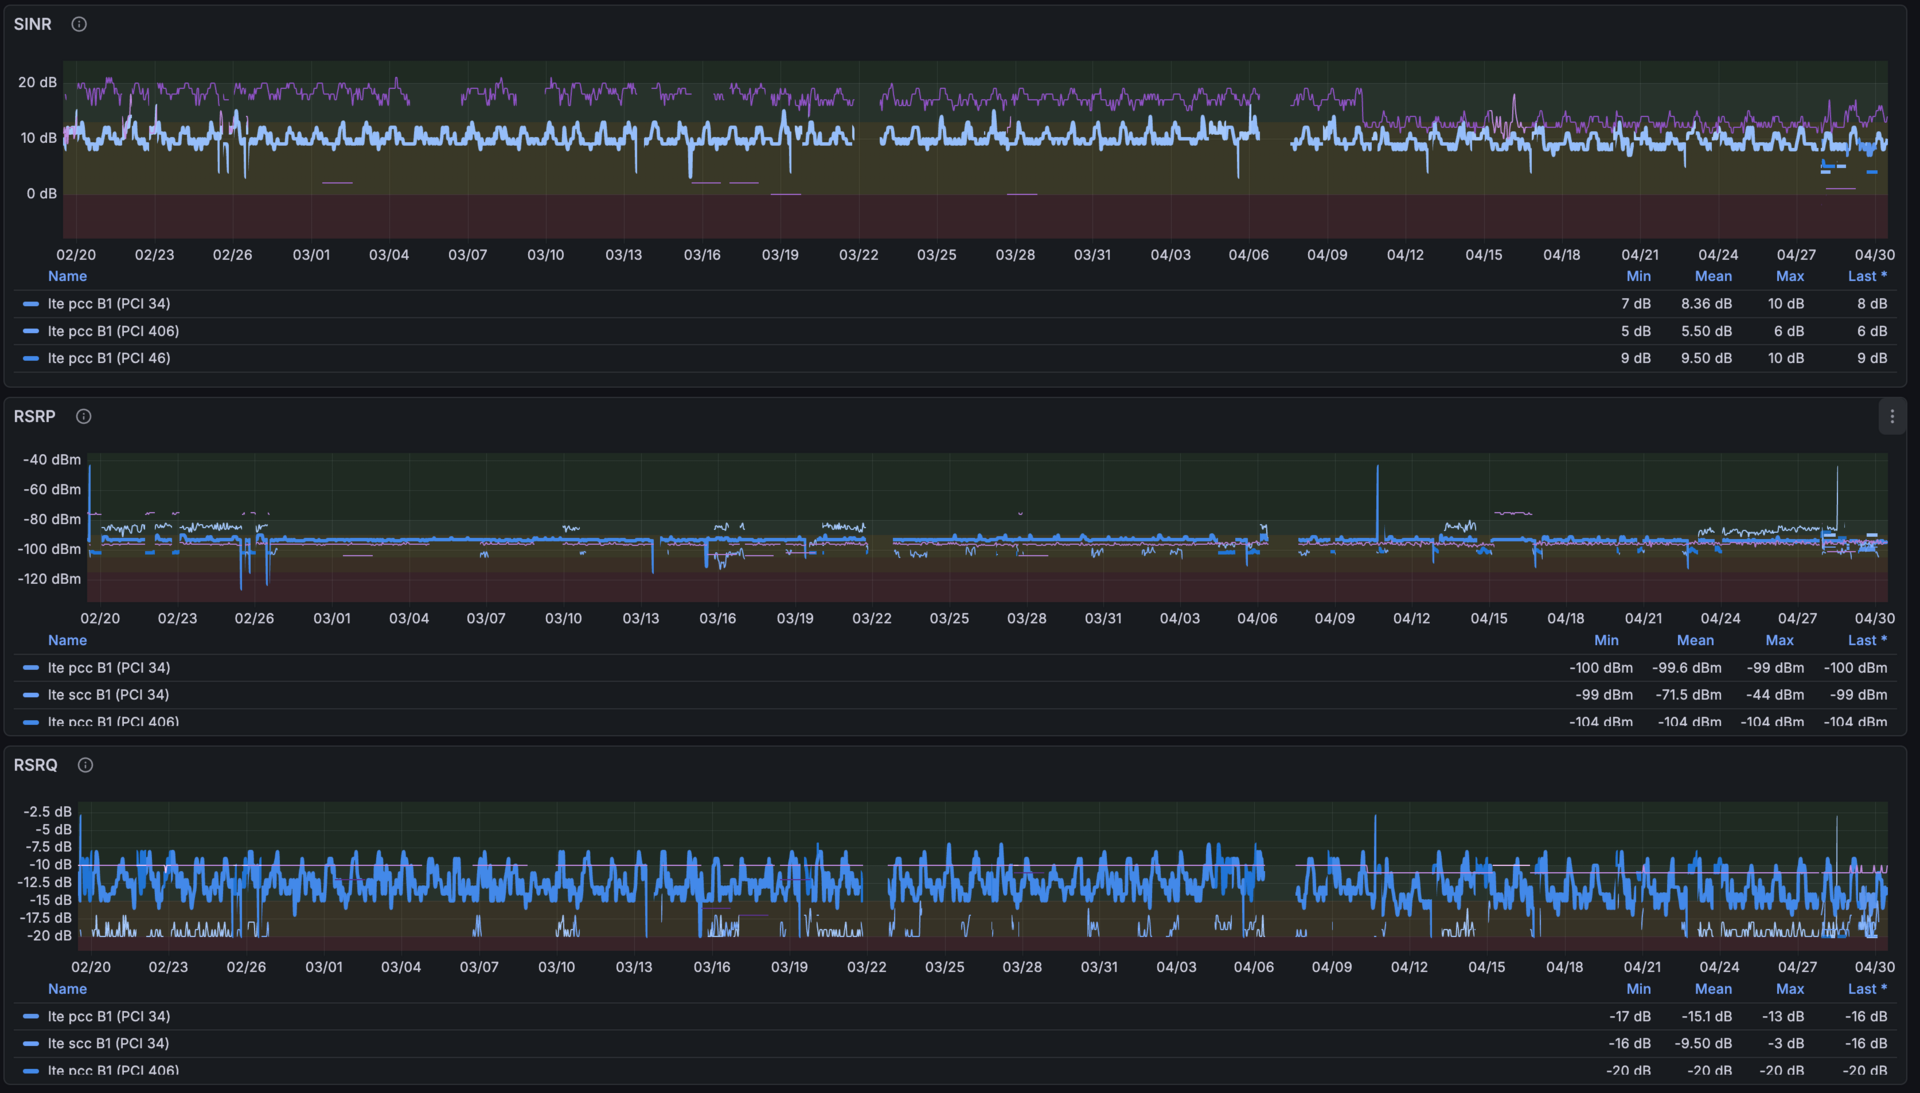Viewport: 1920px width, 1093px height.
Task: Open the RSRP panel three-dot menu
Action: (x=1891, y=416)
